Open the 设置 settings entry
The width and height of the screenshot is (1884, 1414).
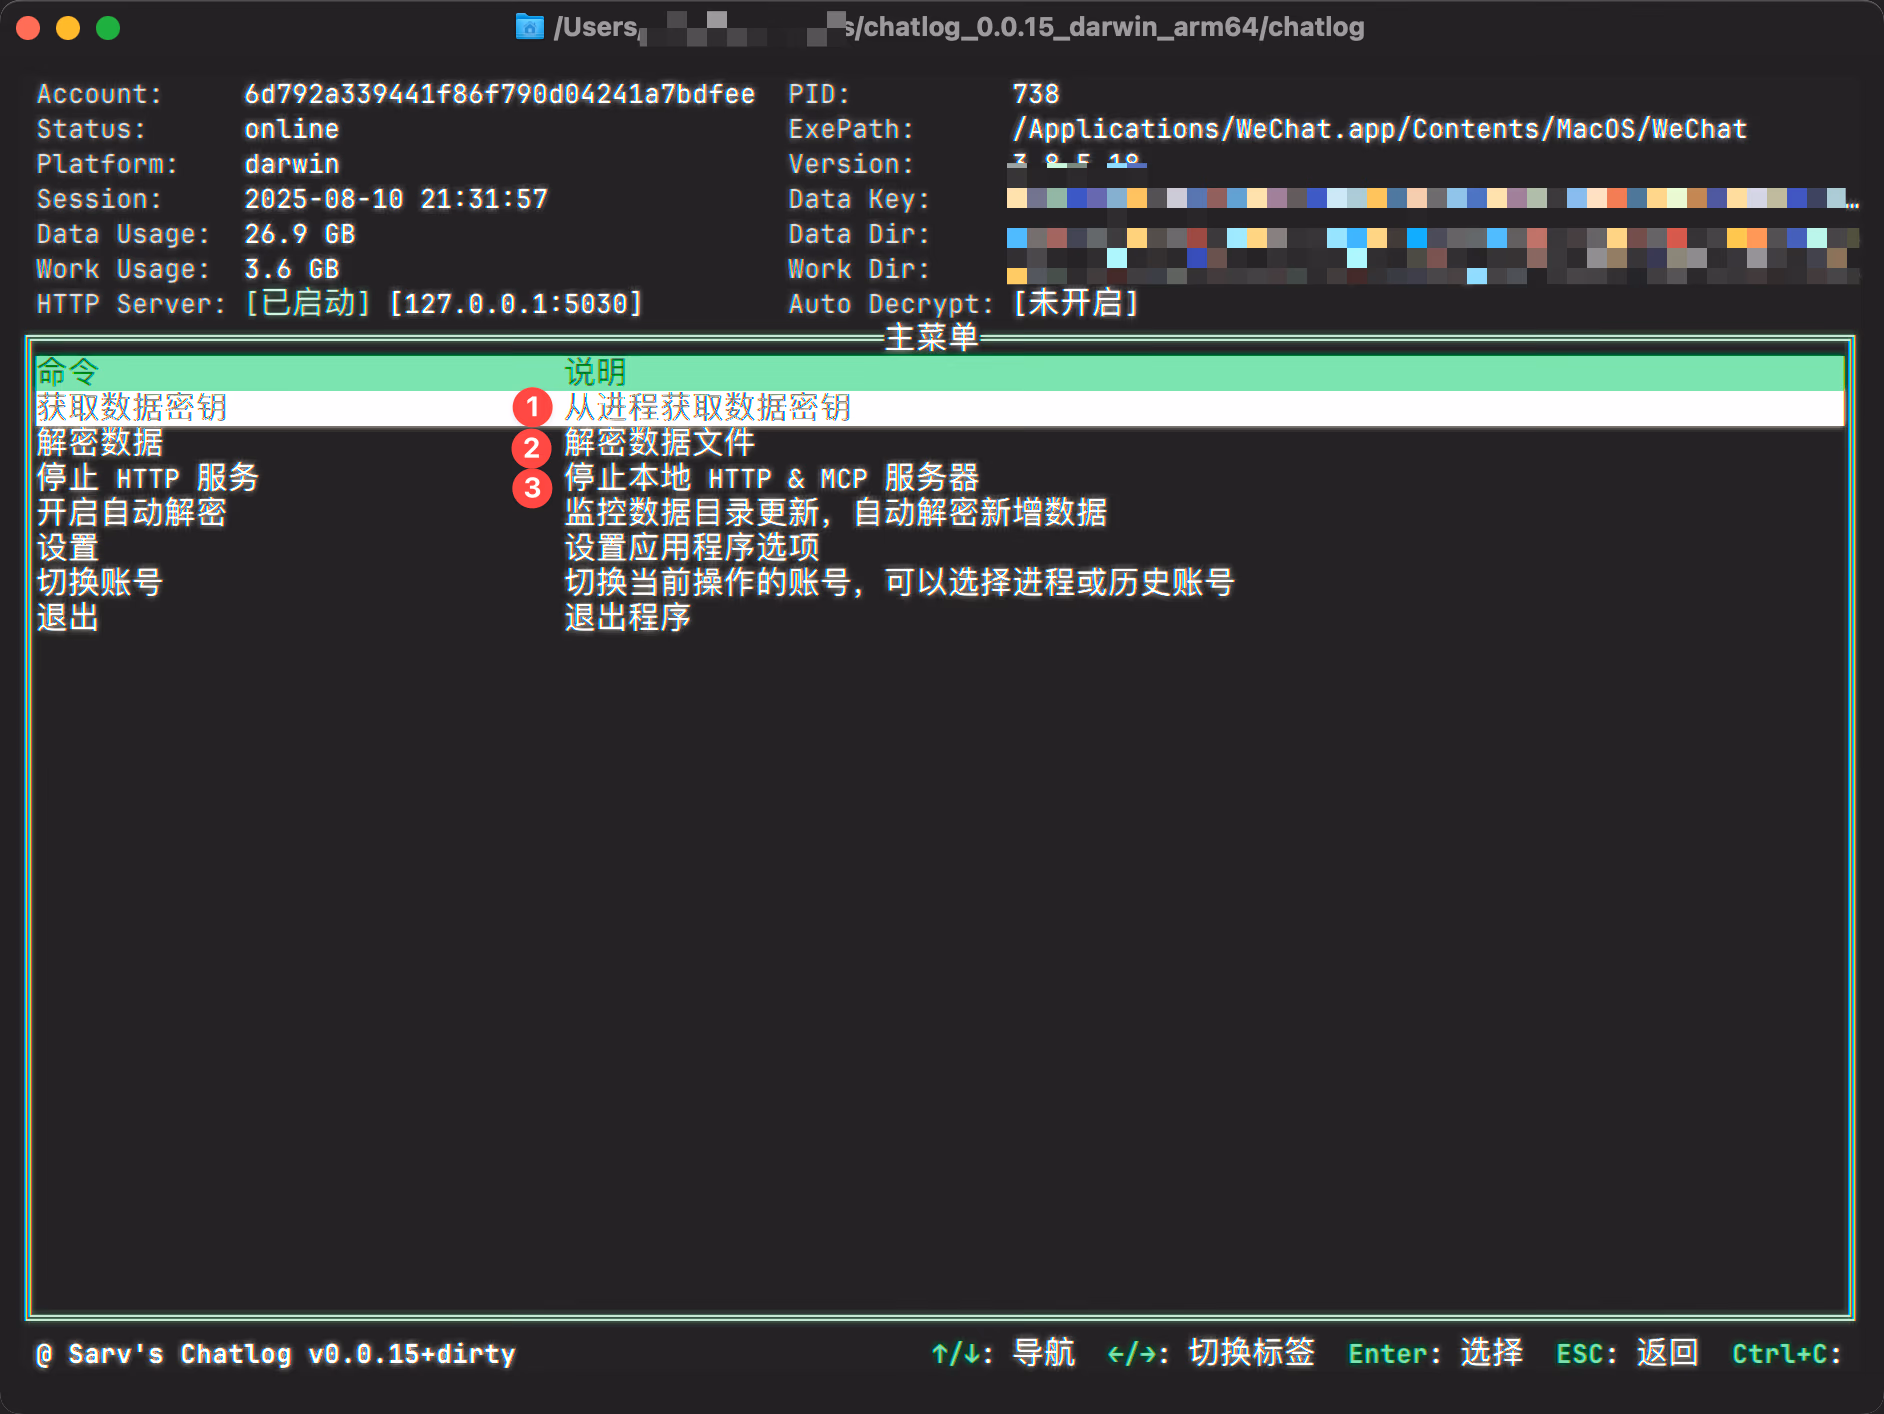tap(68, 548)
